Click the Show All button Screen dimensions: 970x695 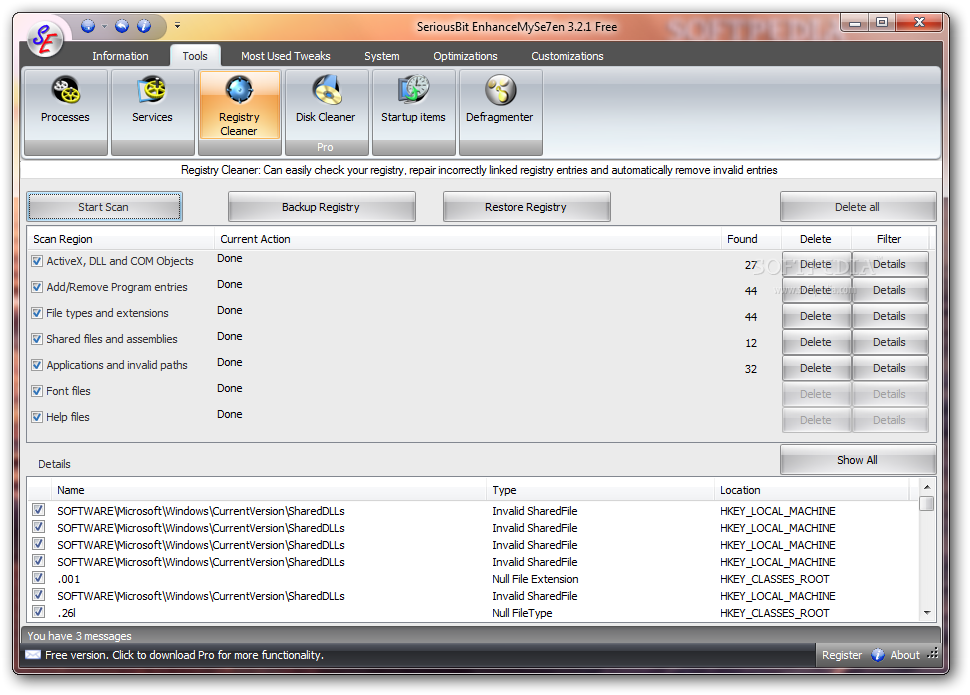click(857, 460)
